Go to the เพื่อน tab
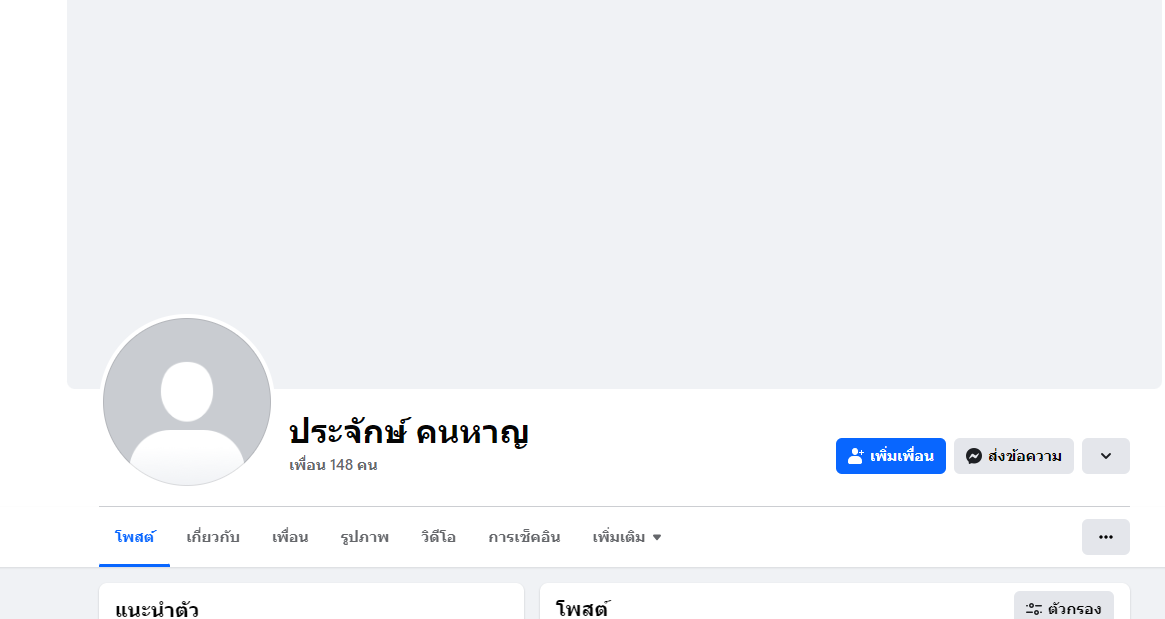The height and width of the screenshot is (619, 1165). 290,537
